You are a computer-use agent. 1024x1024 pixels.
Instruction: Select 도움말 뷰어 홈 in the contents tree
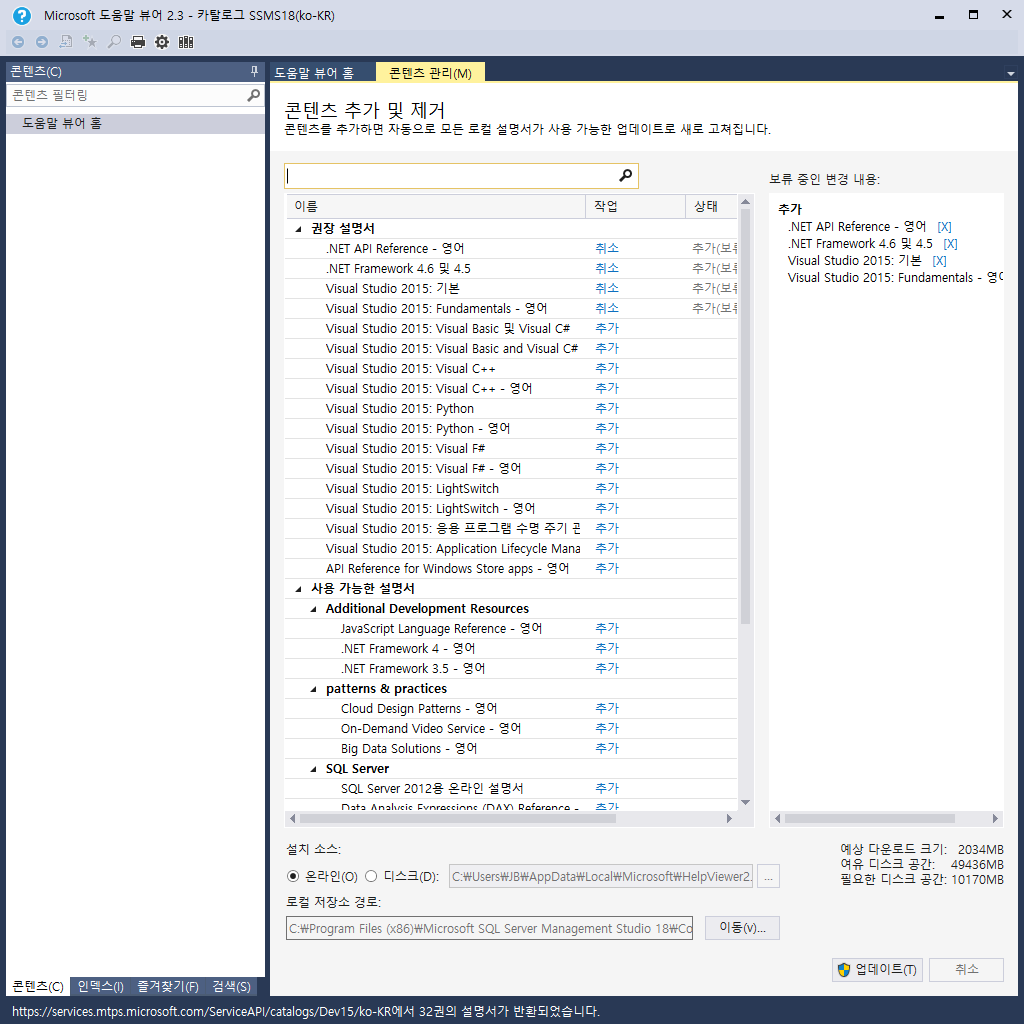click(x=136, y=123)
